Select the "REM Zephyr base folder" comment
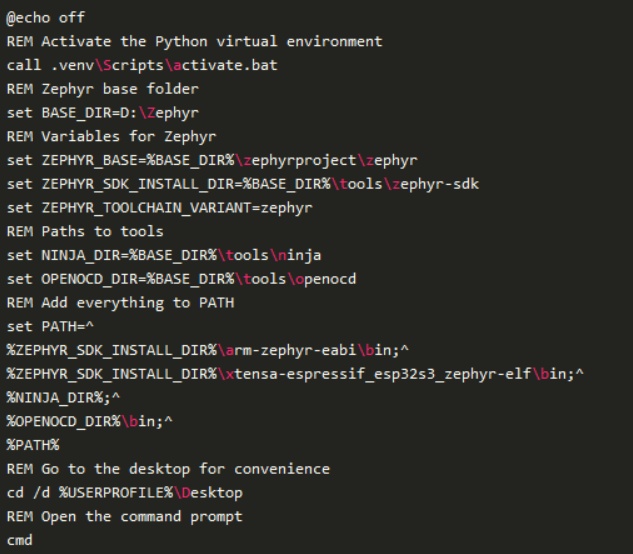The width and height of the screenshot is (633, 554). pos(88,88)
